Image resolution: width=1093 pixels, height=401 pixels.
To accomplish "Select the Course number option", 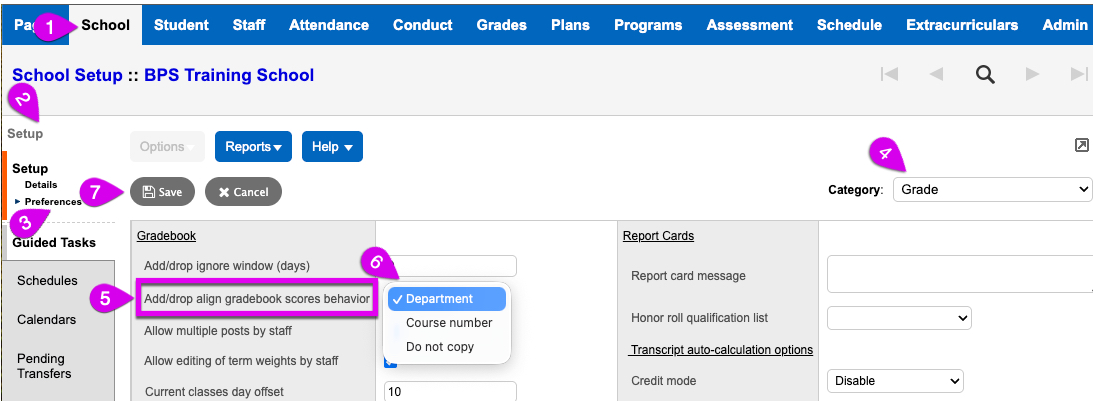I will tap(448, 323).
